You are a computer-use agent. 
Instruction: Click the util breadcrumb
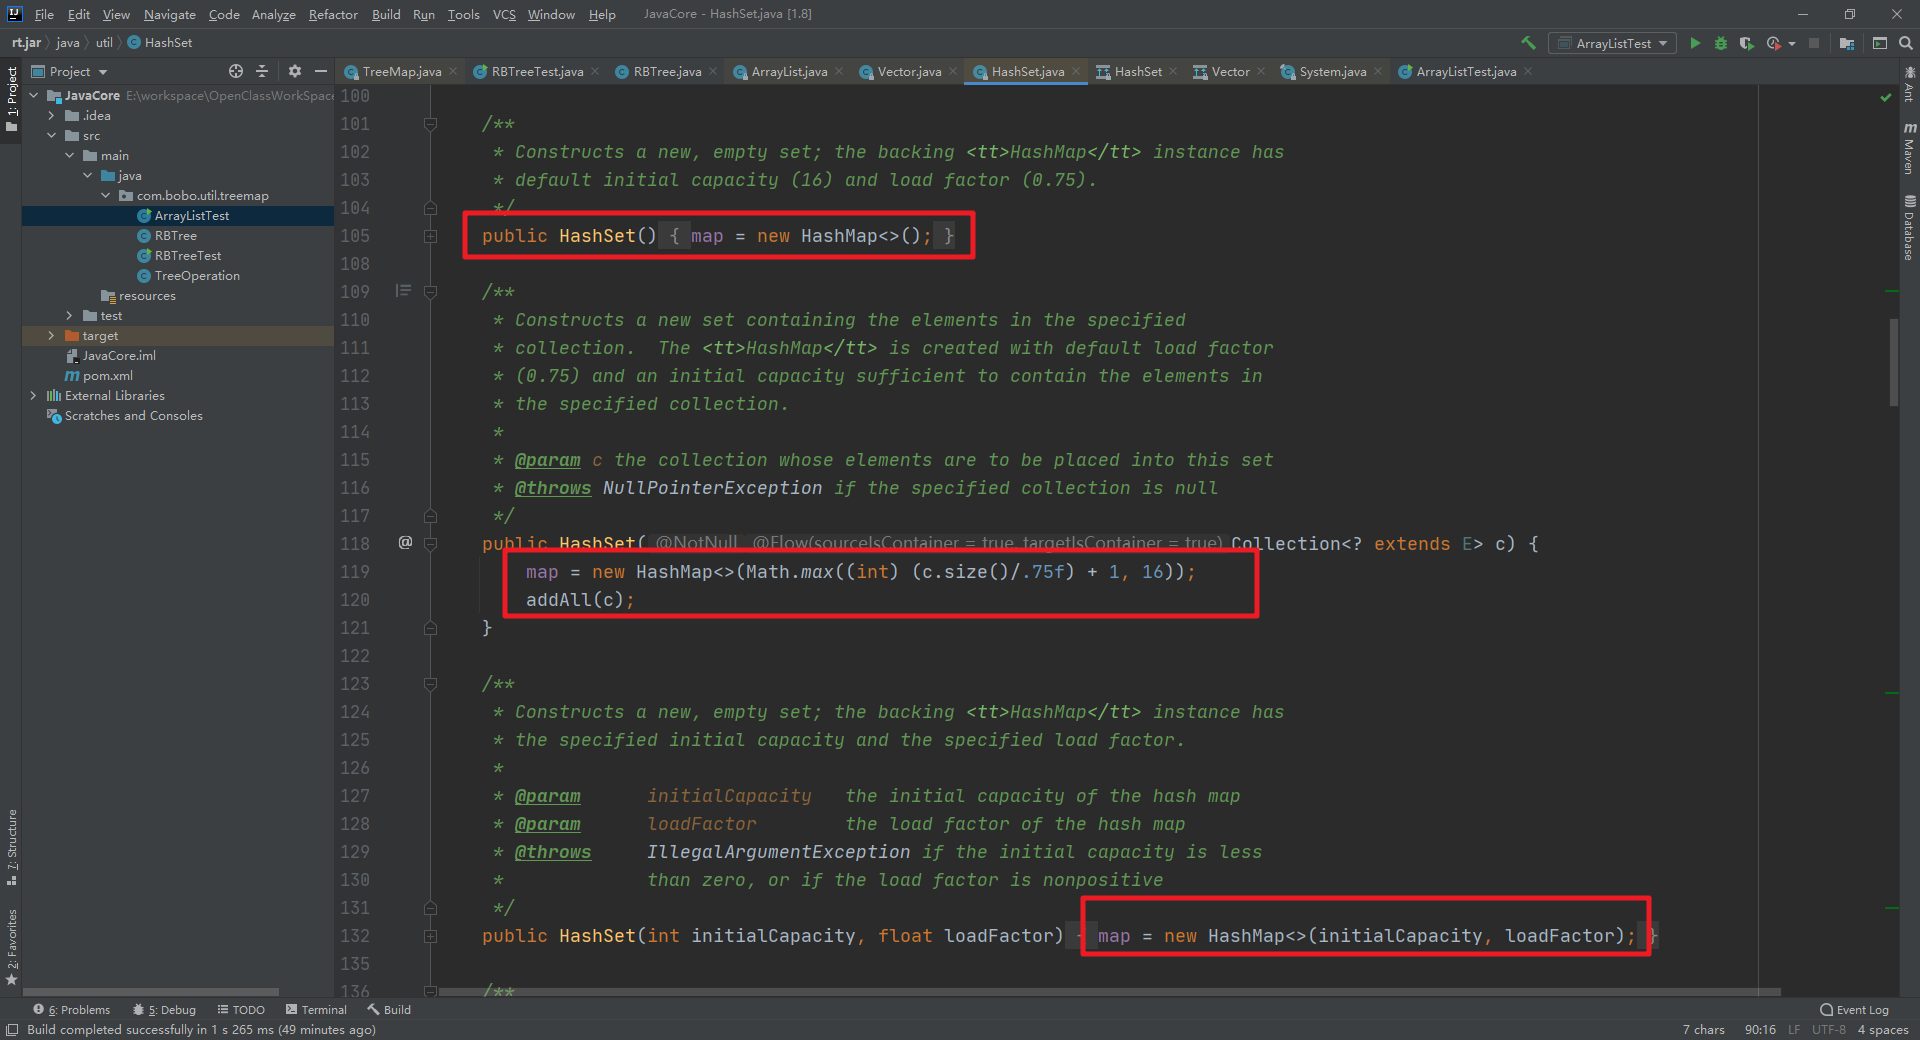104,42
